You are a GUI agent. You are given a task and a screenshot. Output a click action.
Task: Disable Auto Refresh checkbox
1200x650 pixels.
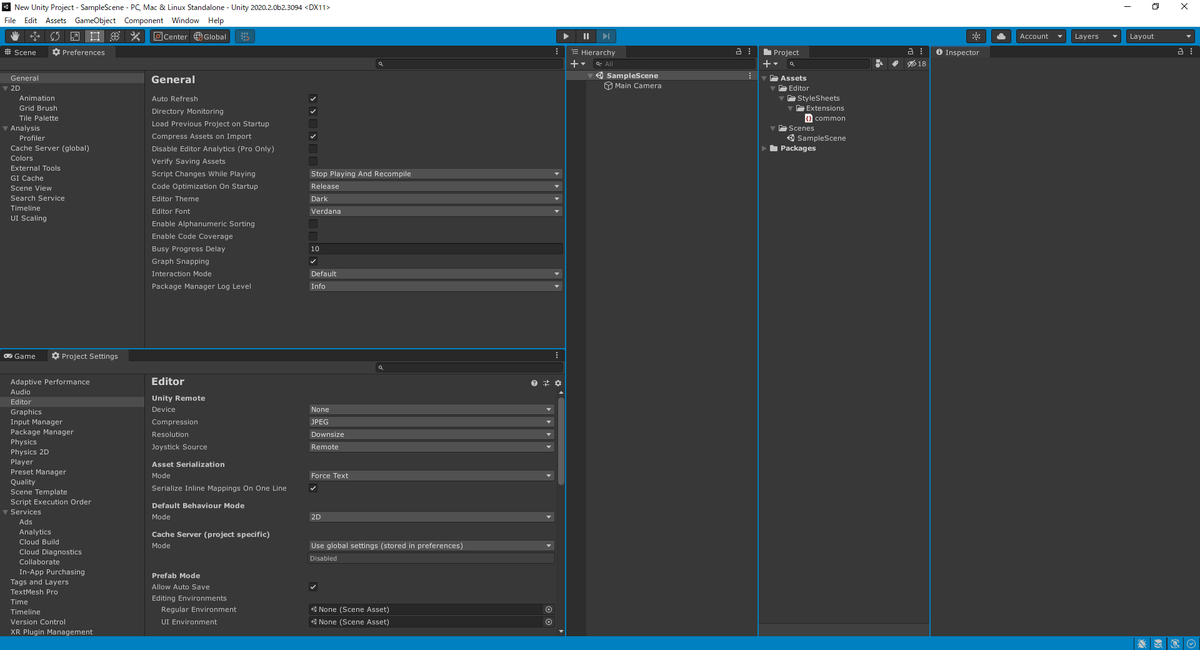coord(313,99)
